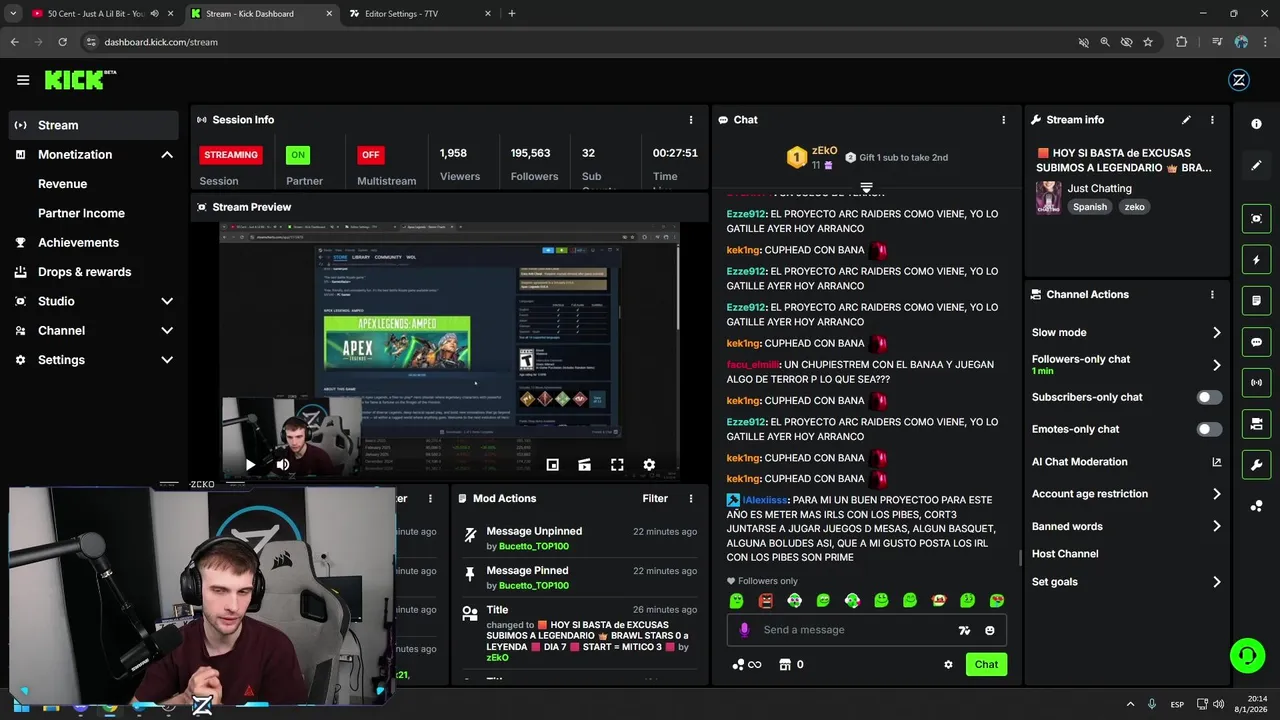Select Stream in the left sidebar
The width and height of the screenshot is (1280, 720).
pyautogui.click(x=94, y=125)
